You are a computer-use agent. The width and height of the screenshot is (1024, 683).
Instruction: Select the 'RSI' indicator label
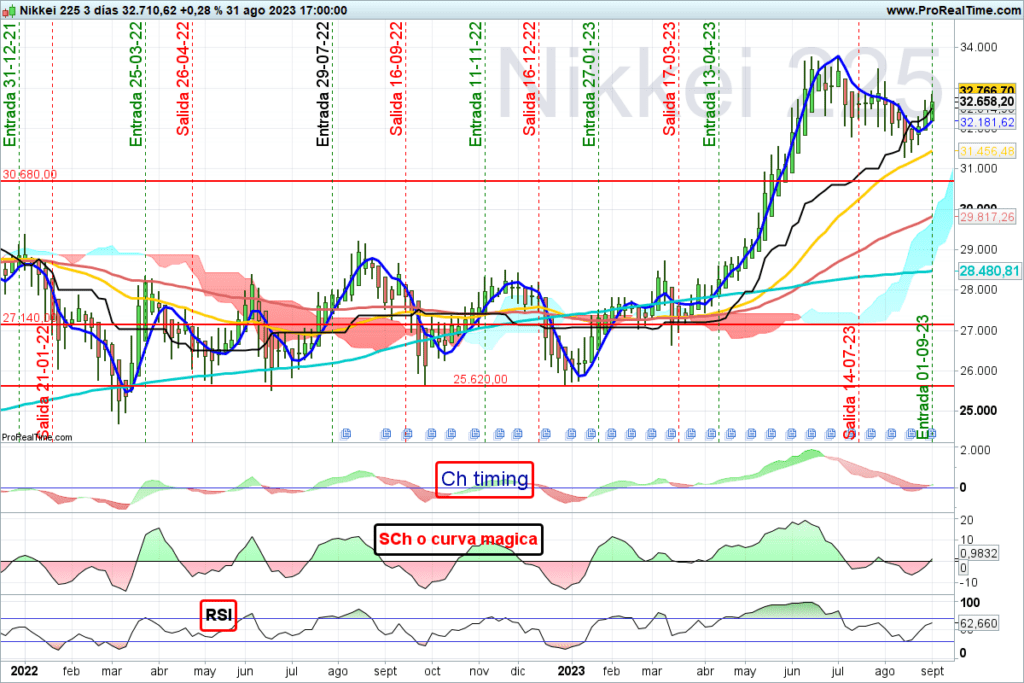[218, 615]
